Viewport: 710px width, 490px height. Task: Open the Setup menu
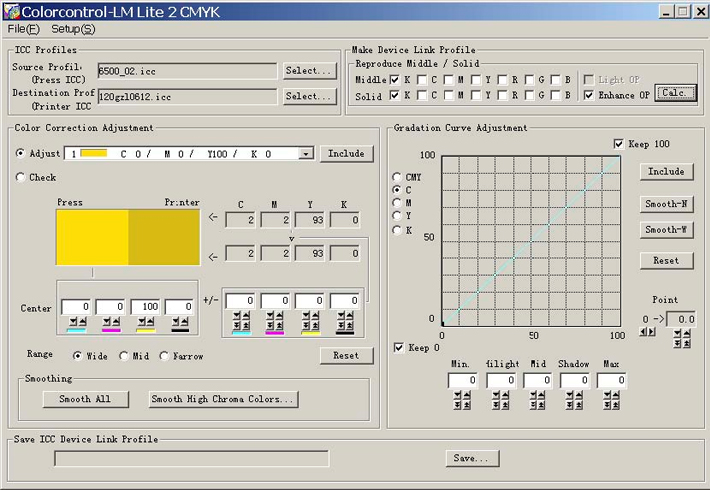pyautogui.click(x=73, y=29)
